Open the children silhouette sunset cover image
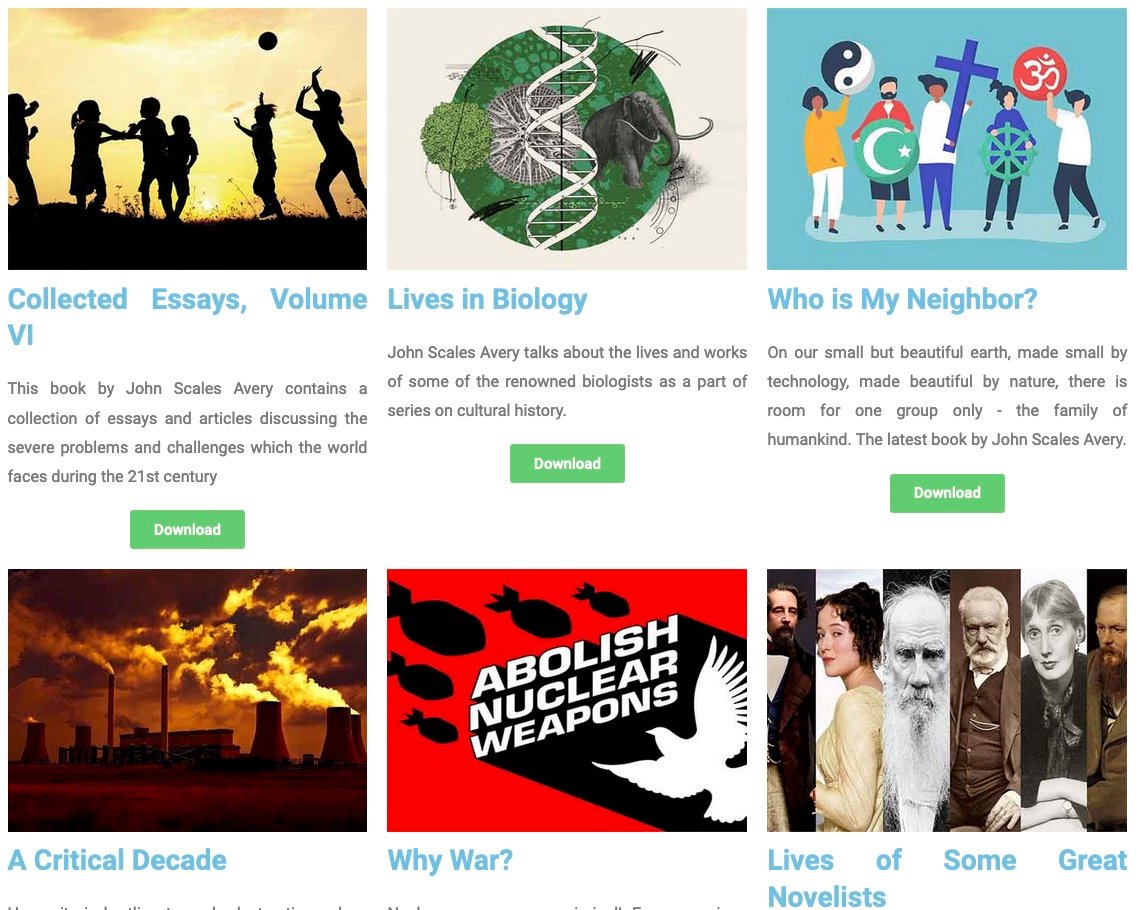The image size is (1138, 910). [187, 139]
